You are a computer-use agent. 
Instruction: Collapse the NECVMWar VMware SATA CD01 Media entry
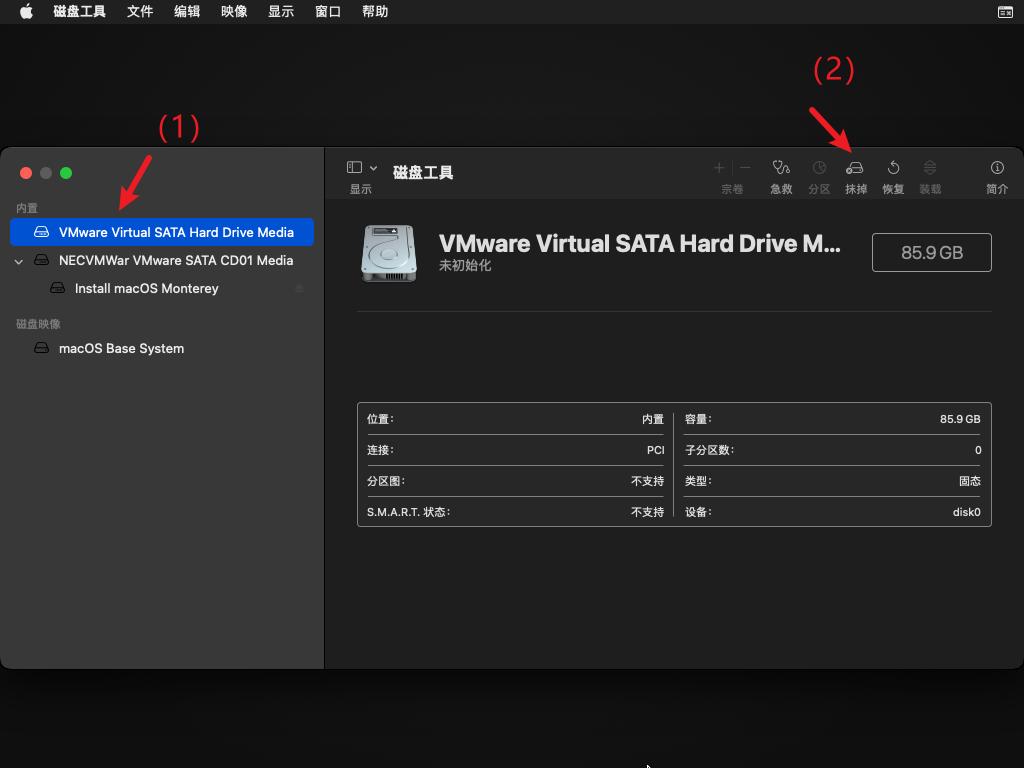18,260
